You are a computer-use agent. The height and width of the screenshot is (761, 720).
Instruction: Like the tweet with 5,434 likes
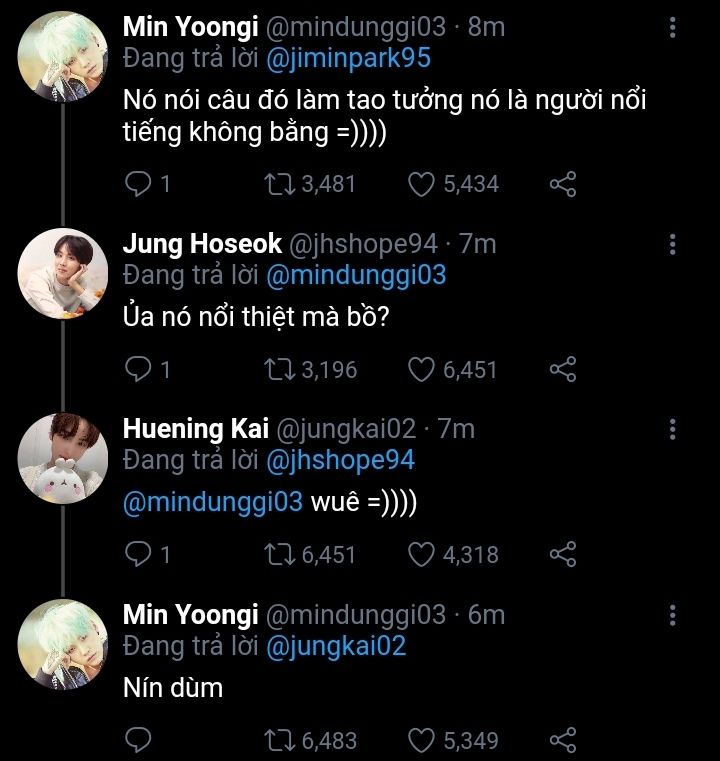click(x=423, y=184)
